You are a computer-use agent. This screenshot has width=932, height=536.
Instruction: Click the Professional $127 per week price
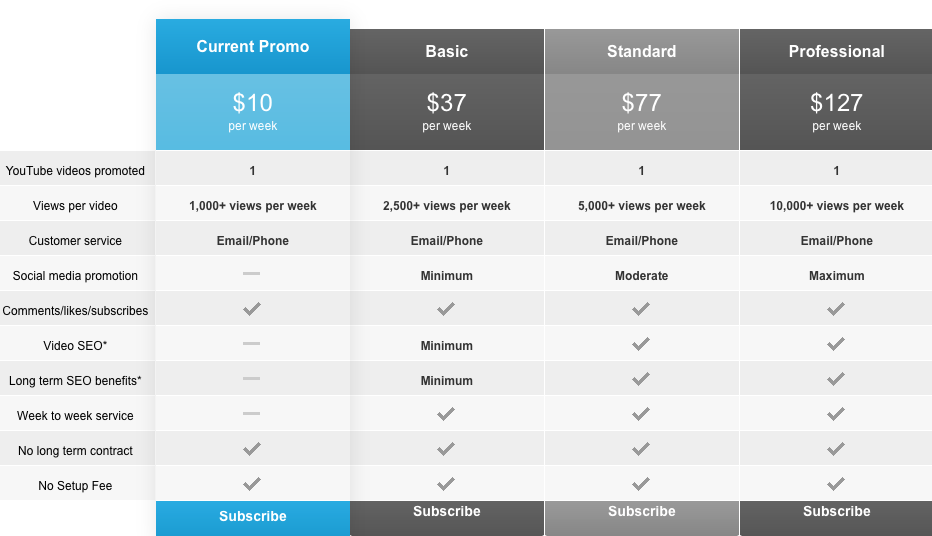(x=836, y=112)
